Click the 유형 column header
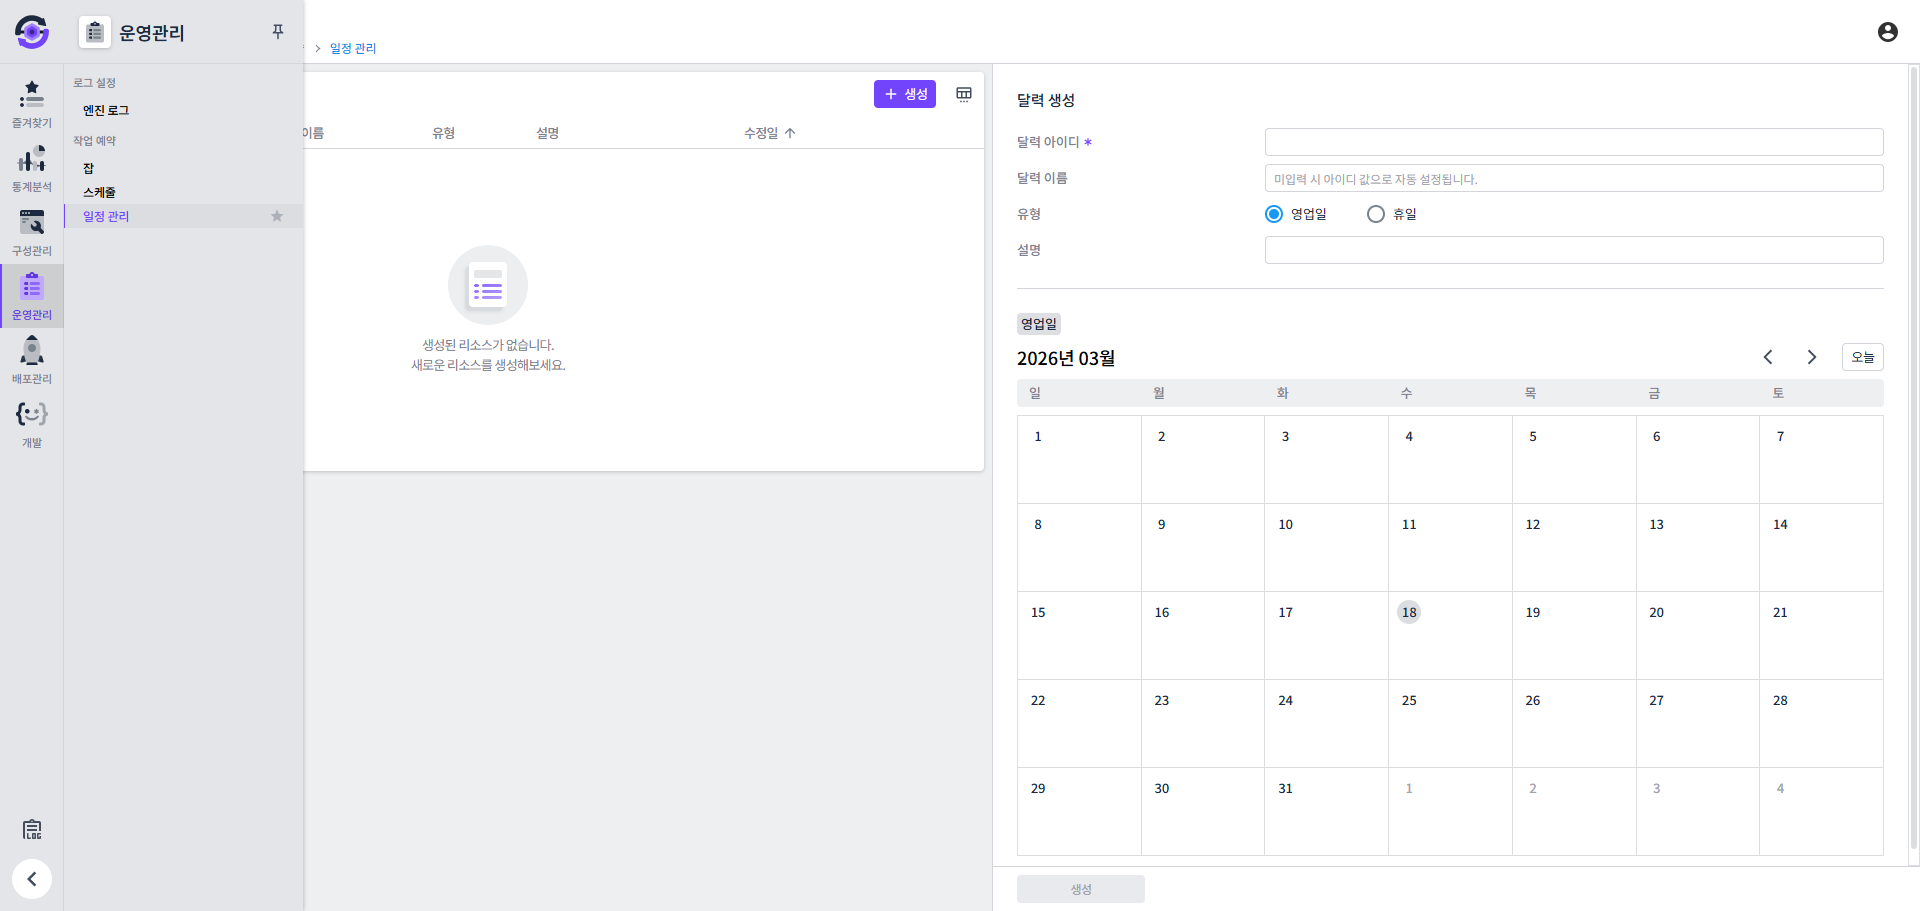This screenshot has width=1920, height=911. 444,133
